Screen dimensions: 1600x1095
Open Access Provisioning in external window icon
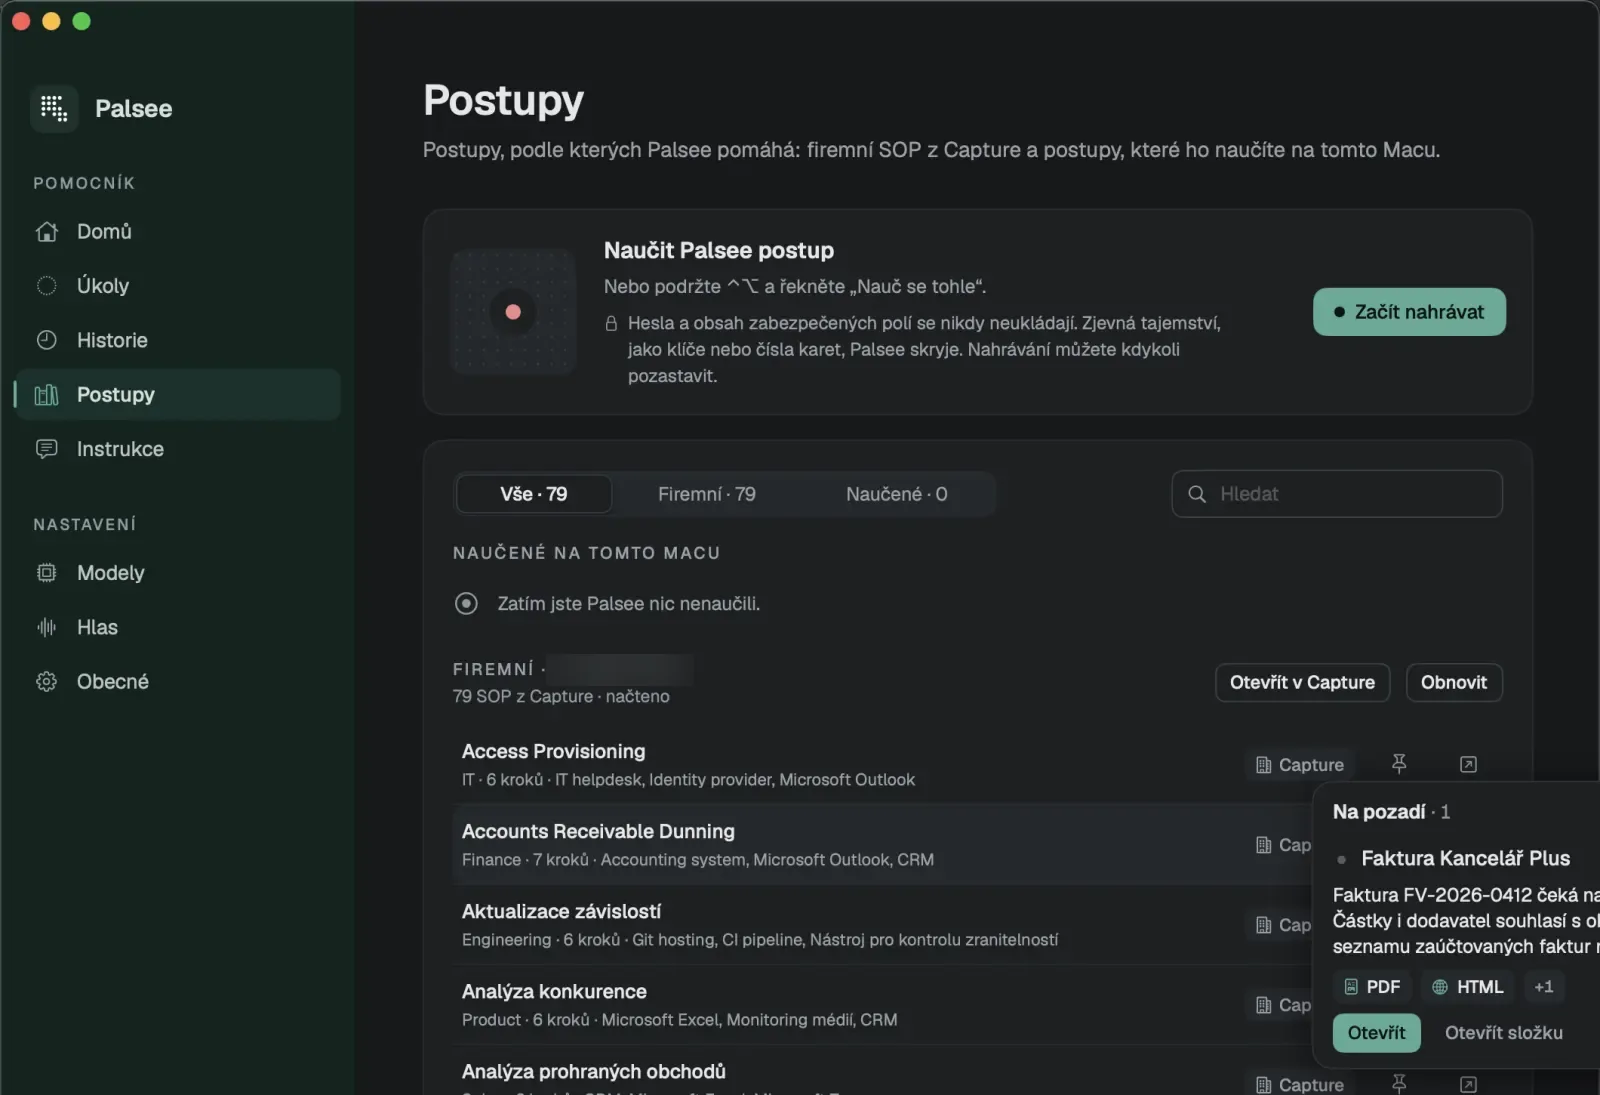pyautogui.click(x=1468, y=764)
